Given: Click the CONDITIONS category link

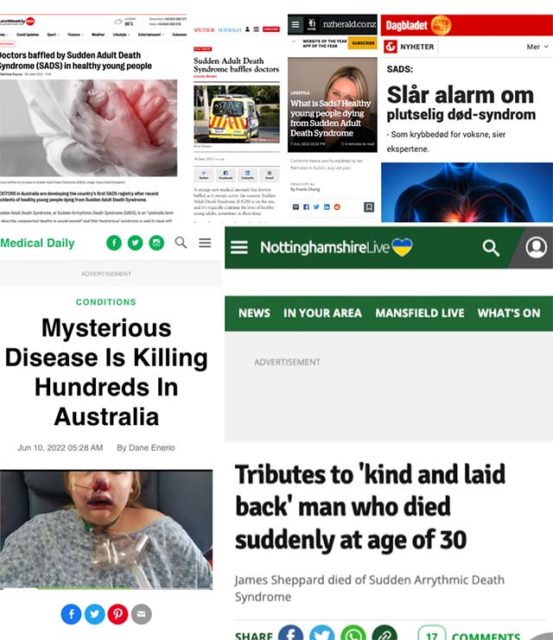Looking at the screenshot, I should (106, 302).
